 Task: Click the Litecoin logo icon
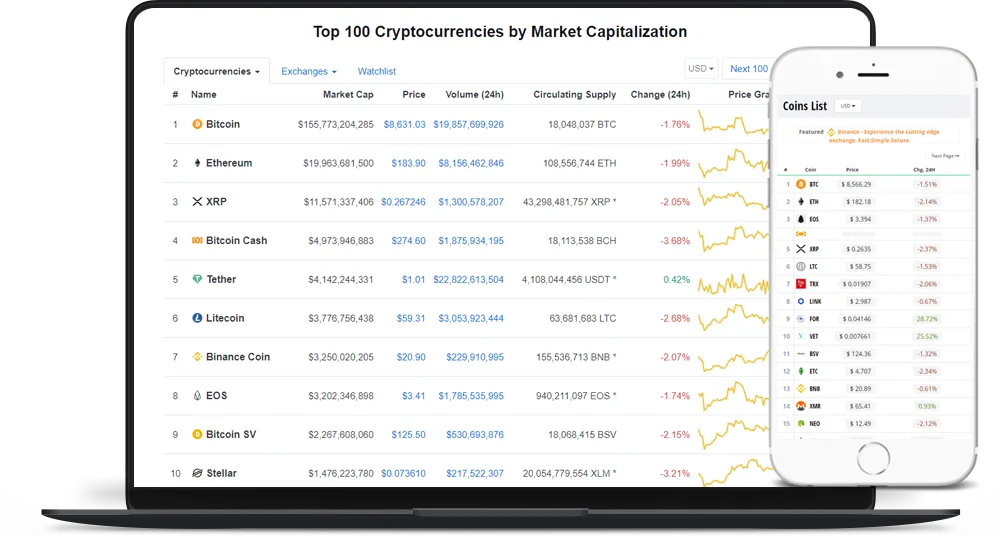point(197,318)
